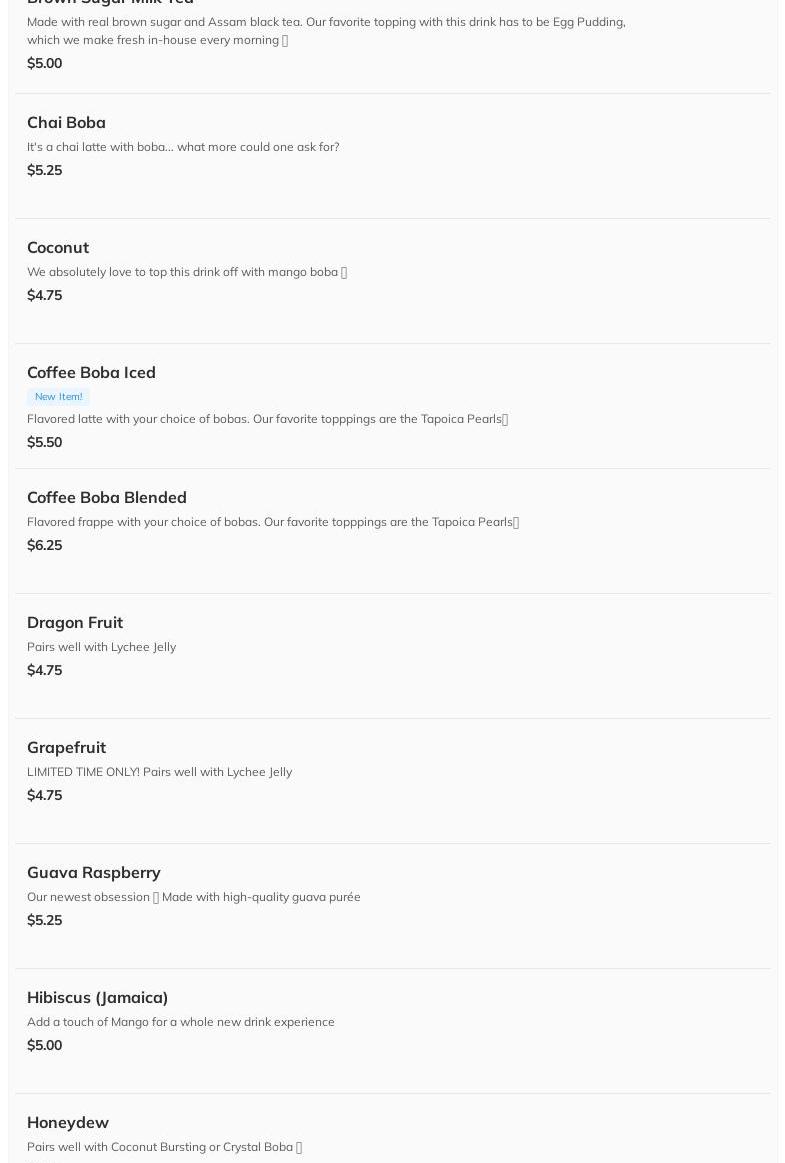Image resolution: width=785 pixels, height=1163 pixels.
Task: Click the Dragon Fruit Lychee Jelly description
Action: [x=102, y=647]
